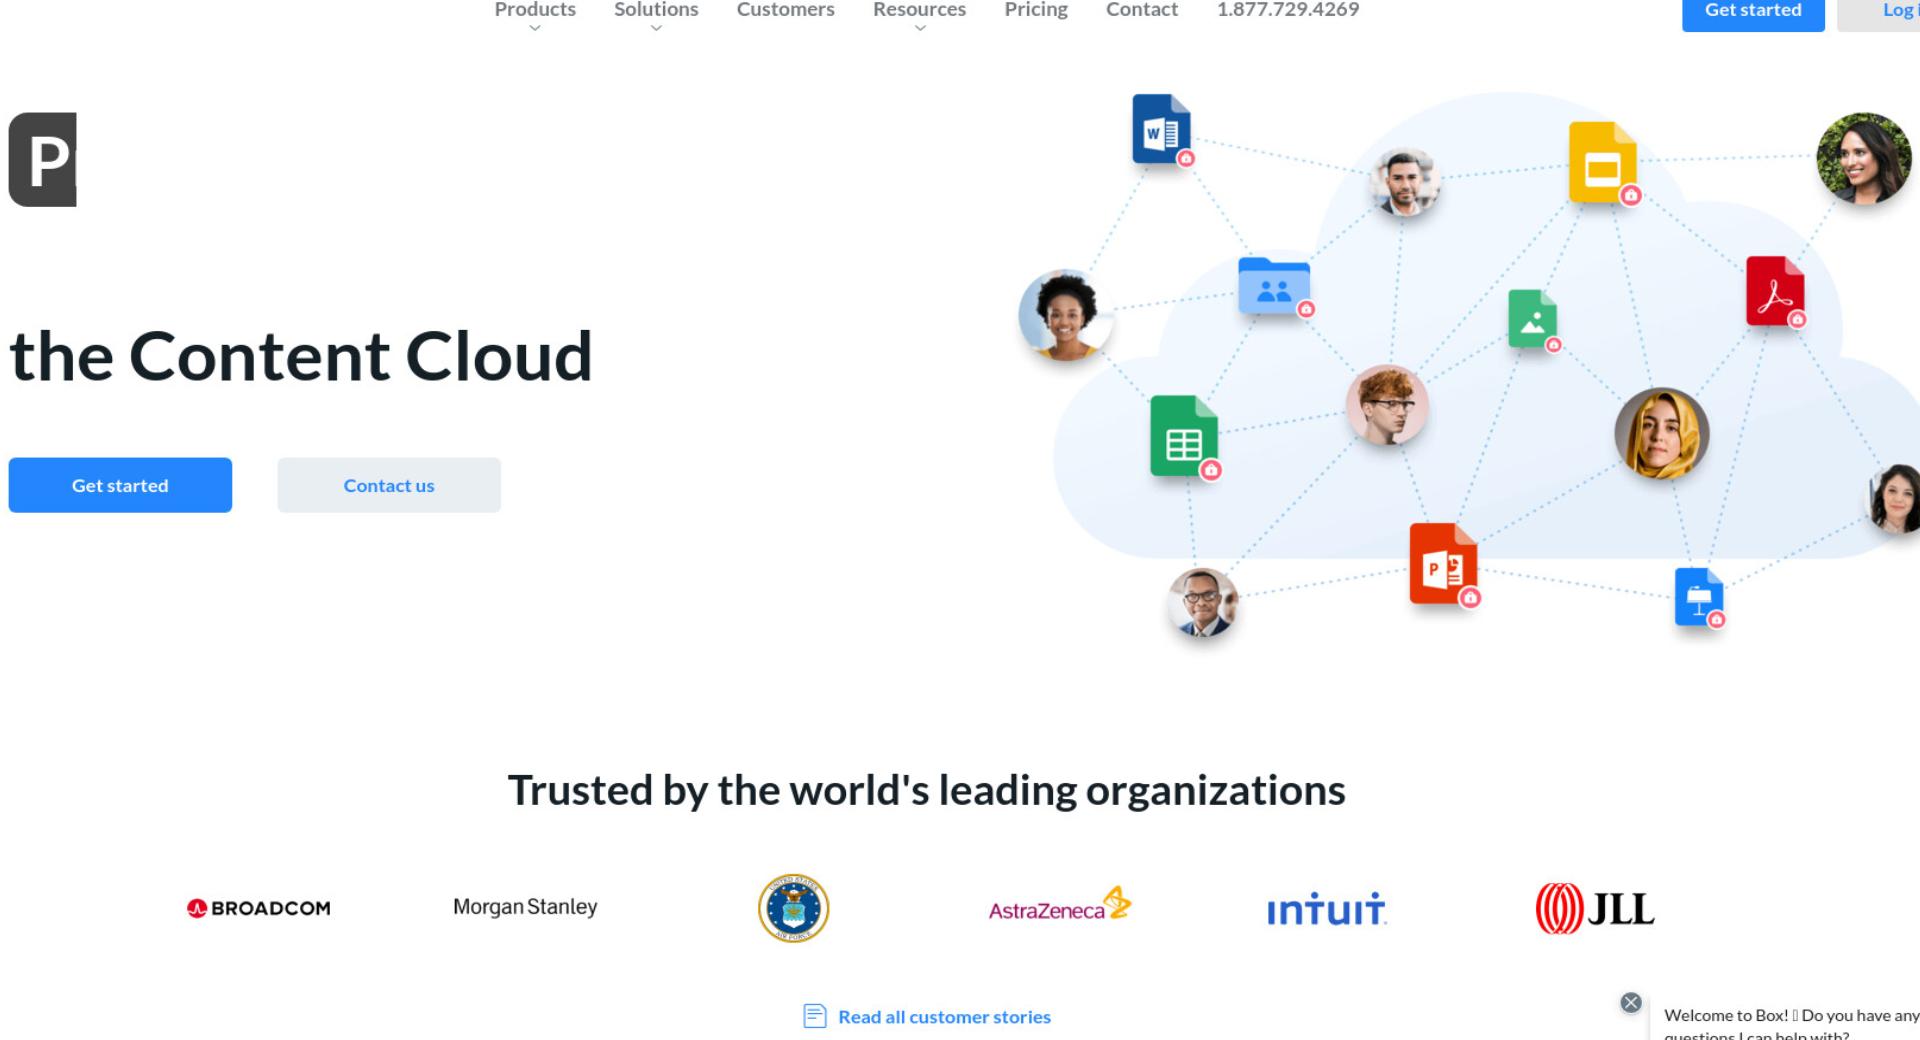Open the Contact page

point(1142,10)
